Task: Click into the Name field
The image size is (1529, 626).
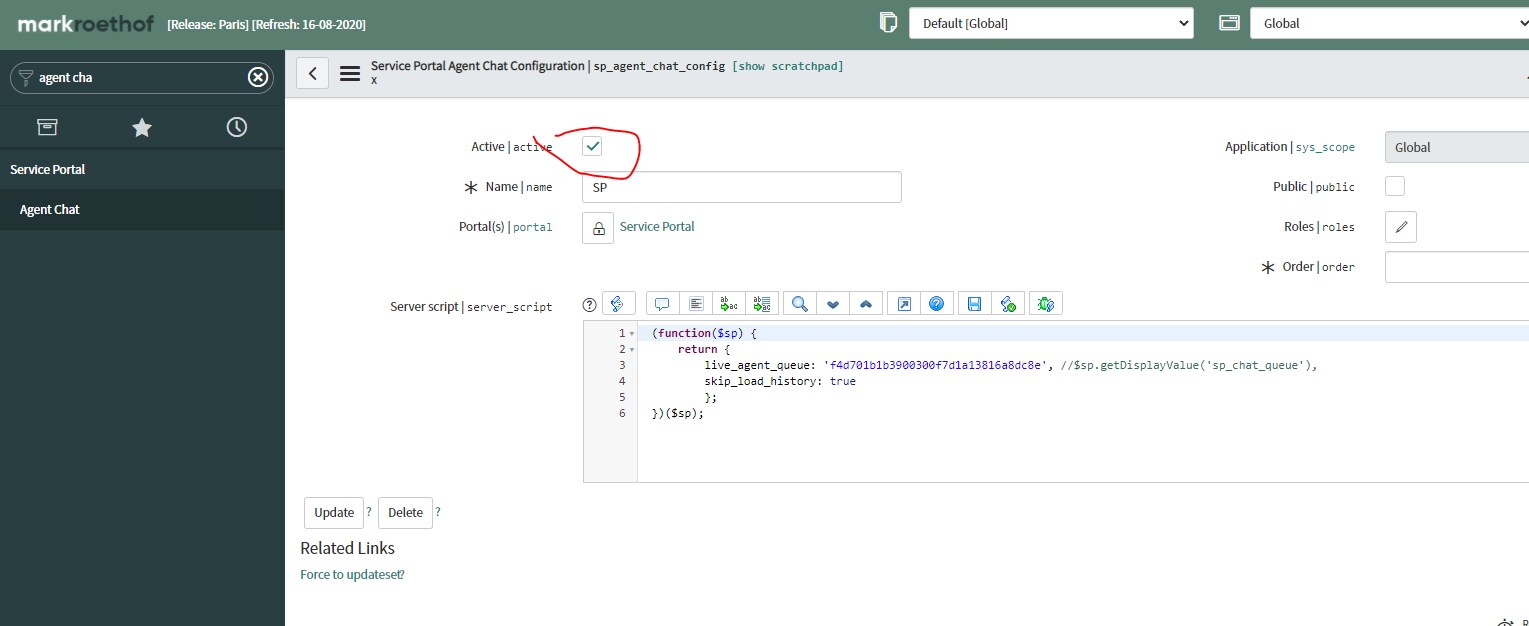Action: [x=742, y=187]
